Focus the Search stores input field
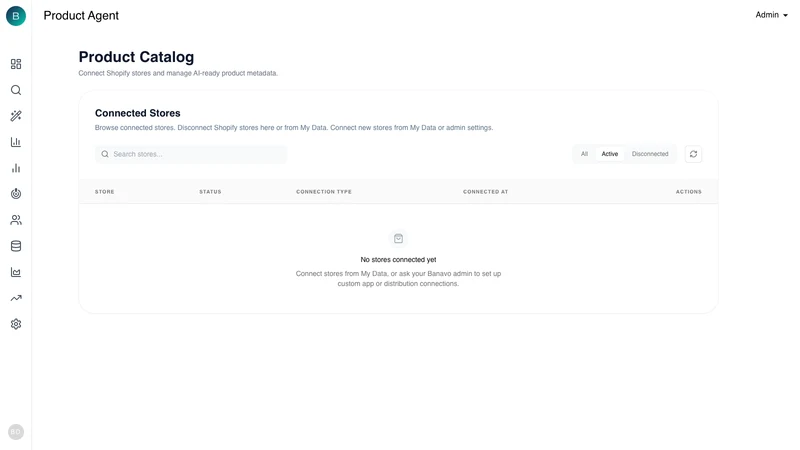The height and width of the screenshot is (450, 800). pyautogui.click(x=191, y=154)
